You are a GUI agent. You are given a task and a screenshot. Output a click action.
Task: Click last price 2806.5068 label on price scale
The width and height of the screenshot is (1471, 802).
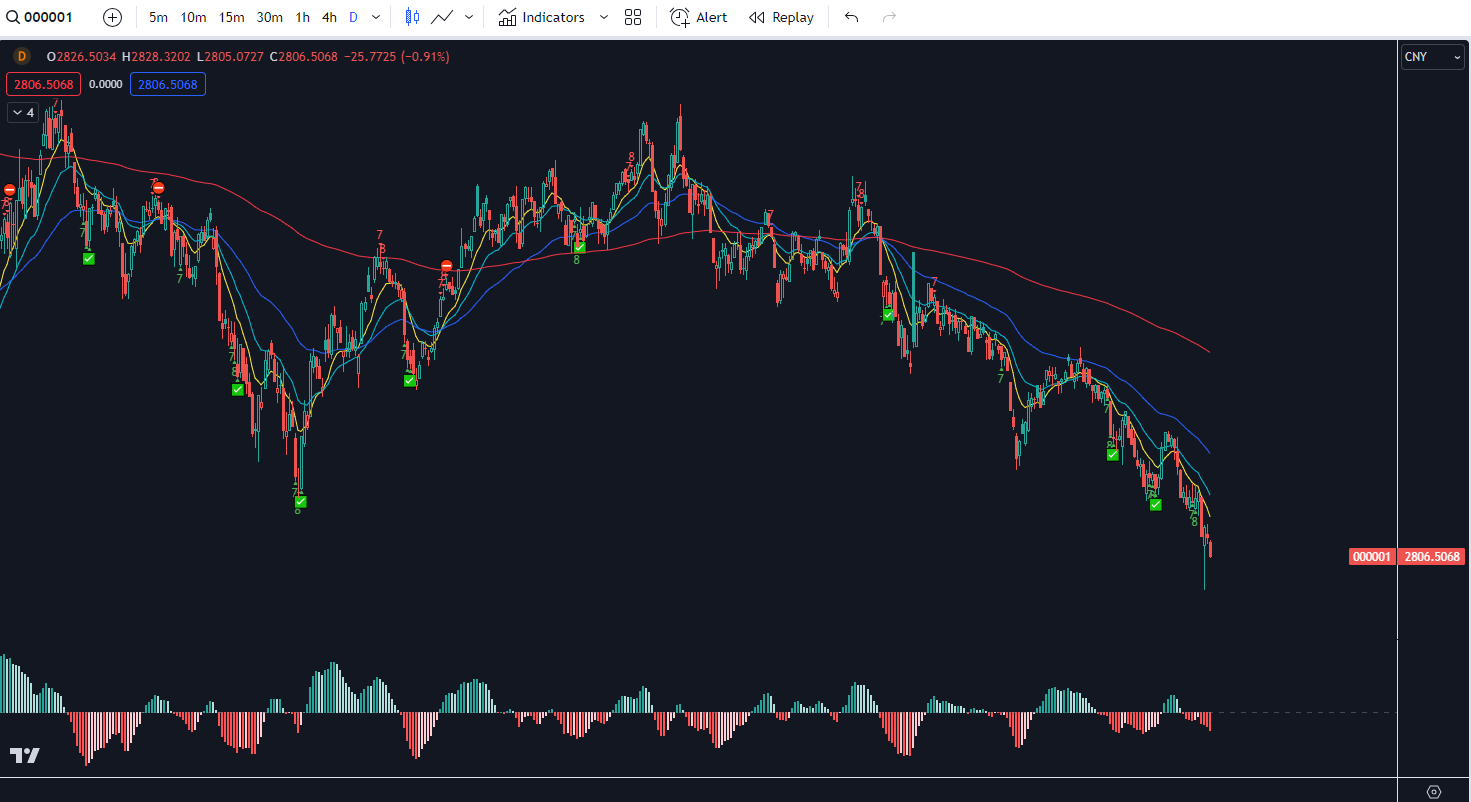click(1432, 556)
